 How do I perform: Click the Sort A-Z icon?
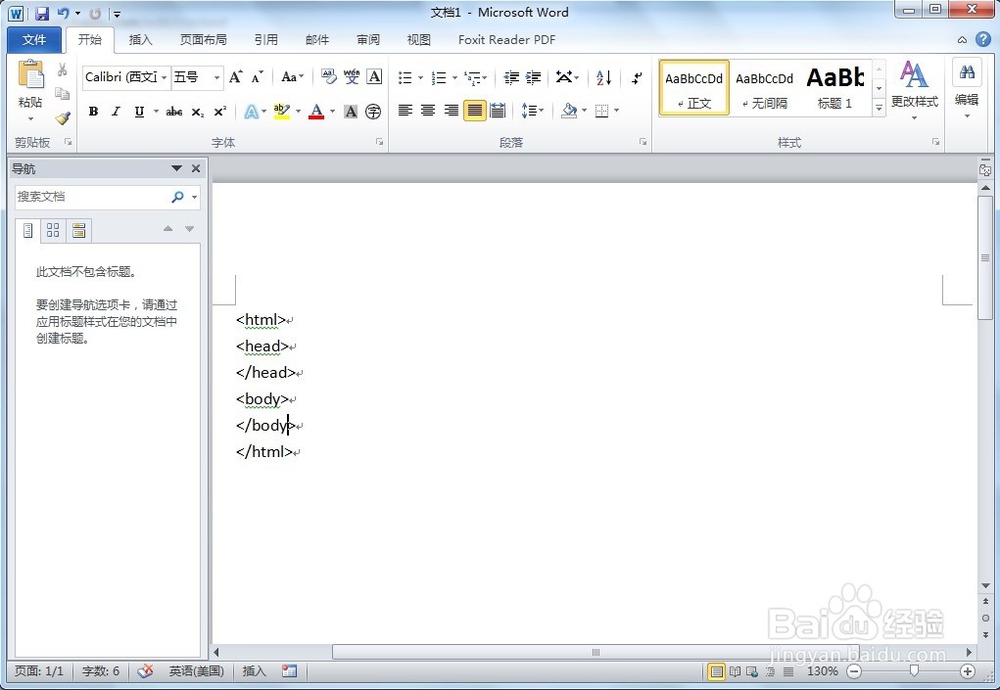[604, 78]
